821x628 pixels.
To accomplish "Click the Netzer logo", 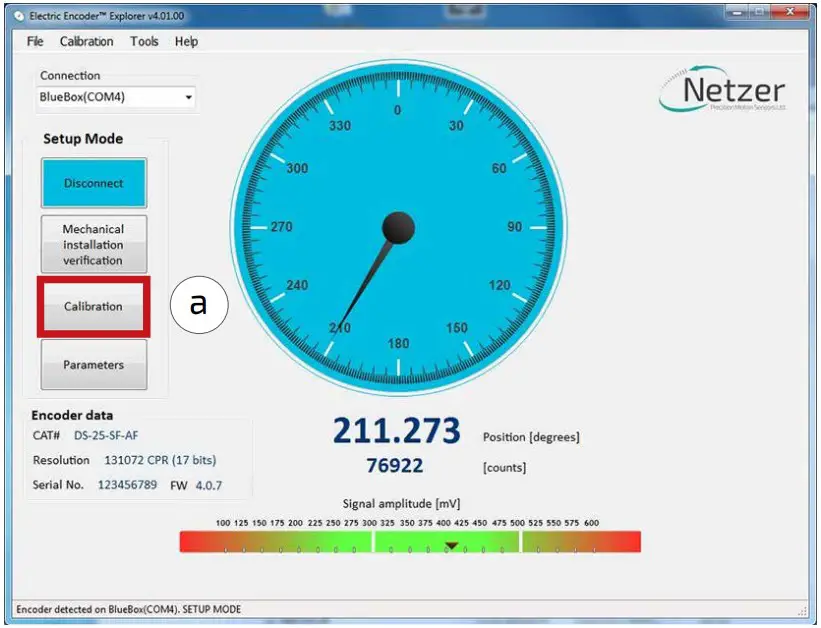I will 723,89.
